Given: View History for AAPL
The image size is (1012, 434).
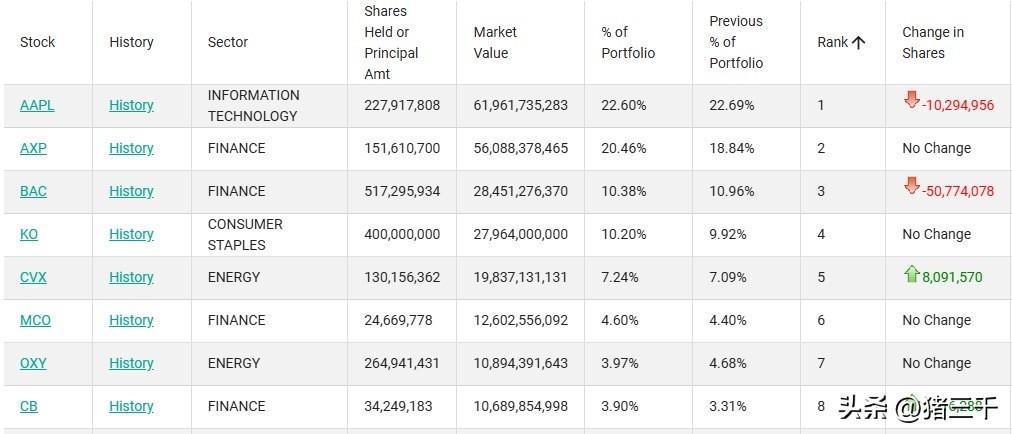Looking at the screenshot, I should pyautogui.click(x=131, y=105).
